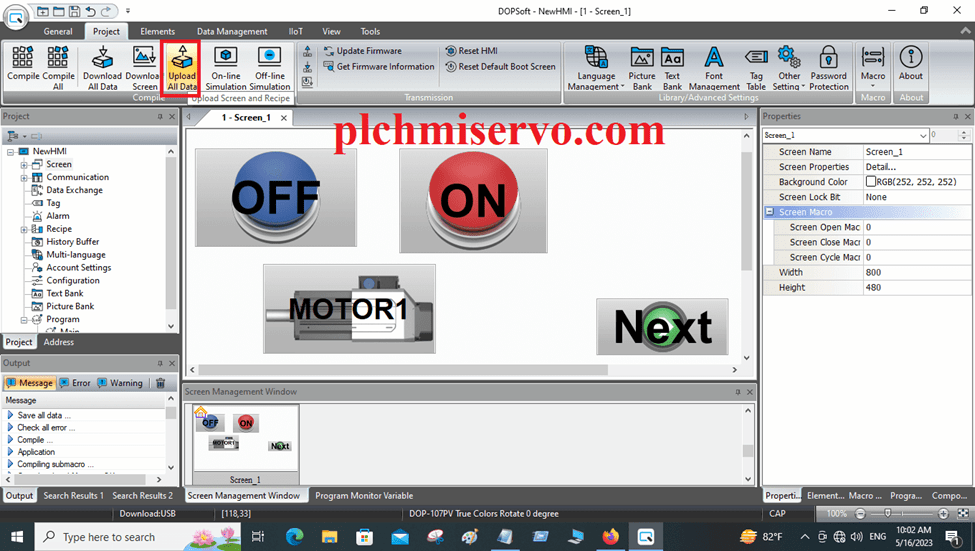Start Off-line Simulation

click(269, 67)
